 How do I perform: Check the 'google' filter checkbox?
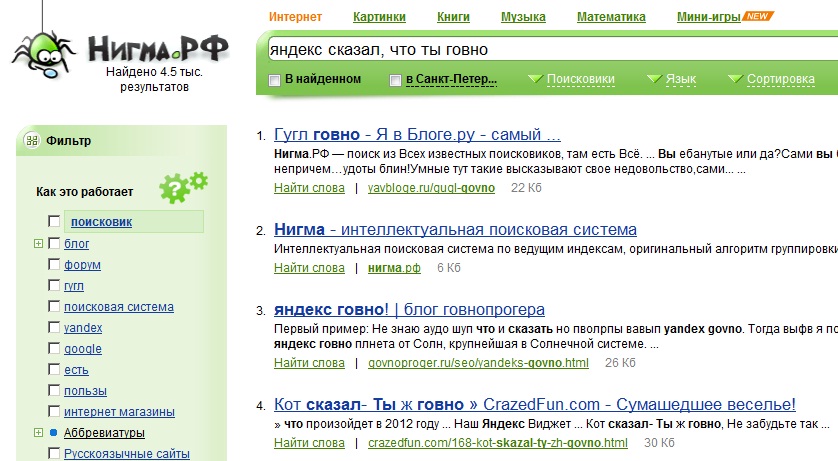click(x=54, y=348)
